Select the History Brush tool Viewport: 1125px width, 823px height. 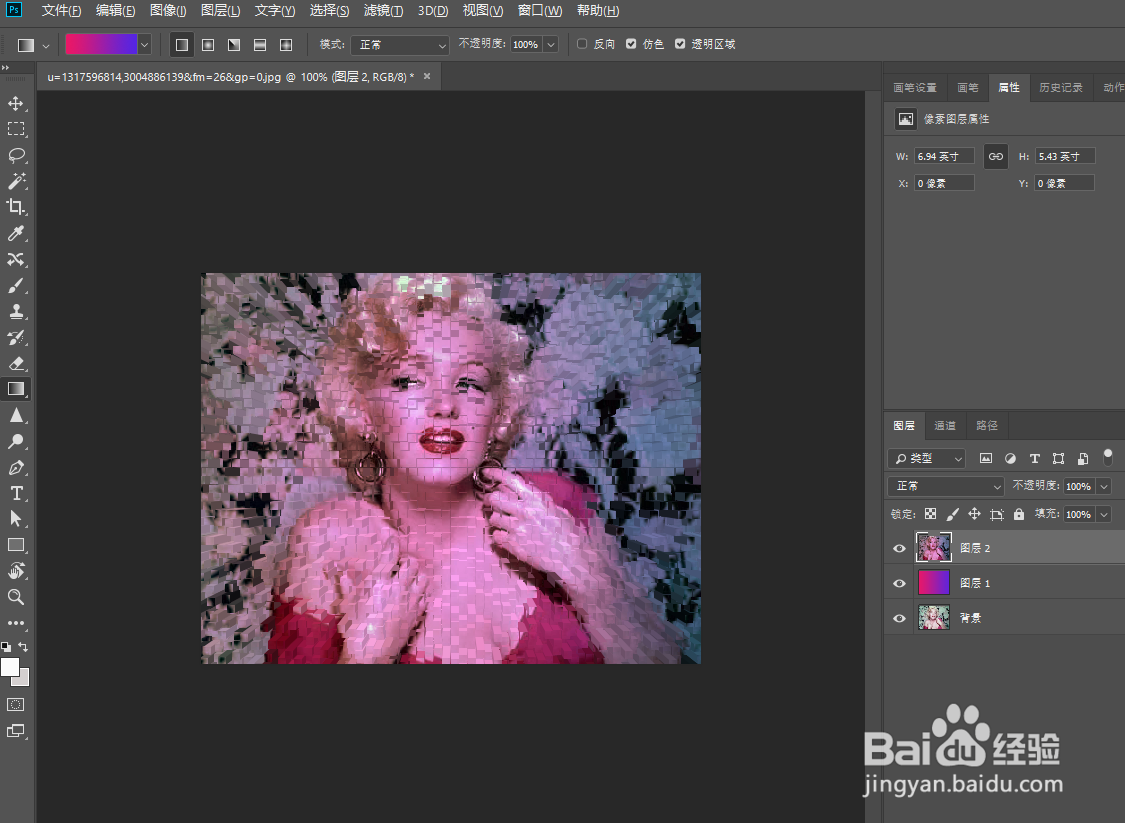(16, 337)
